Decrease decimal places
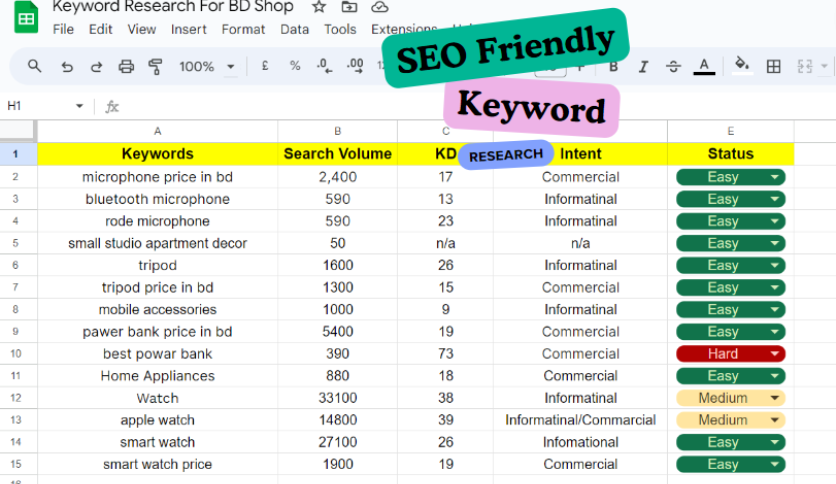Screen dimensions: 836x484 click(x=324, y=66)
